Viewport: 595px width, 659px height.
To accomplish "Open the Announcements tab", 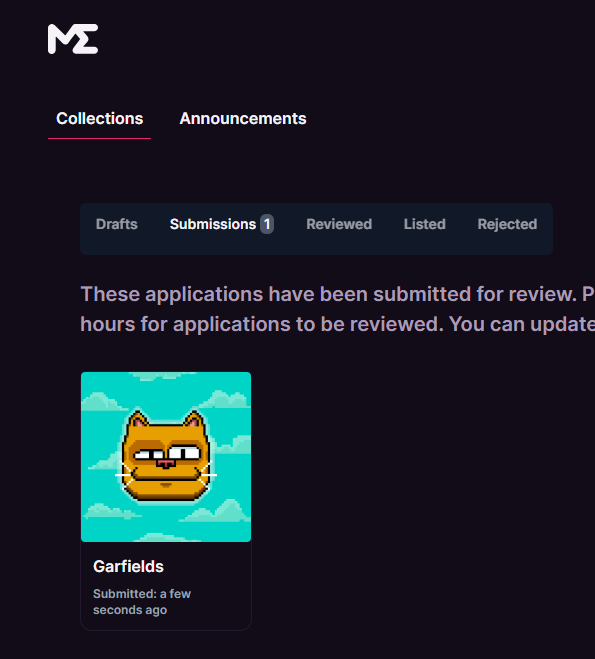I will pyautogui.click(x=243, y=119).
